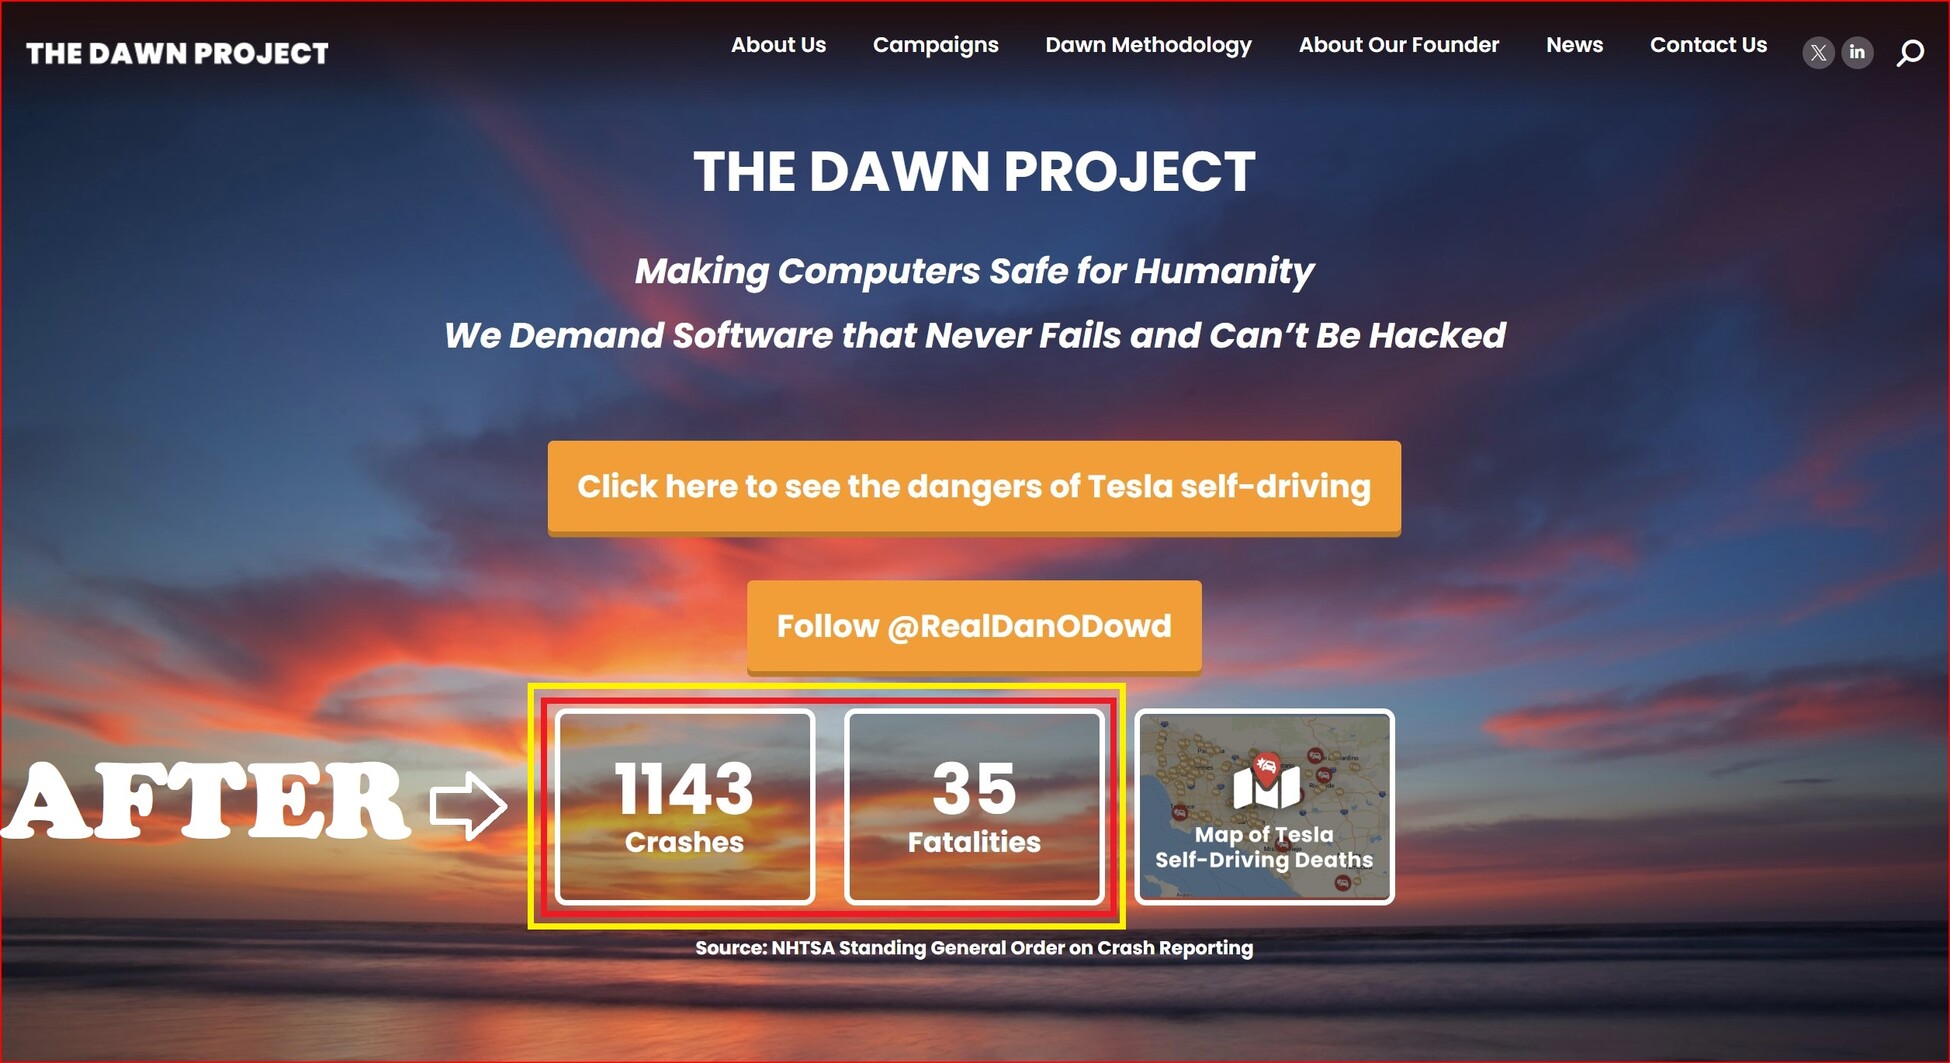Select News in the navigation bar
This screenshot has height=1063, width=1950.
(x=1574, y=45)
